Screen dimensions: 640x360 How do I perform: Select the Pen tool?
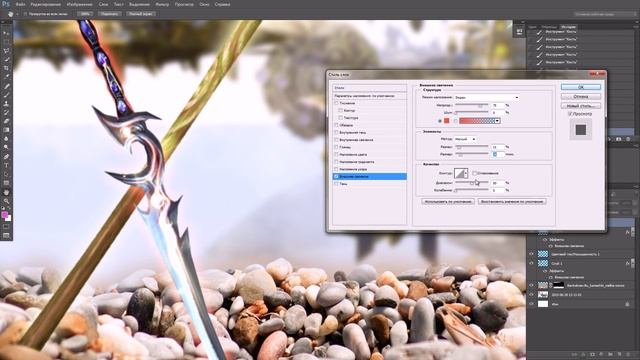tap(6, 157)
